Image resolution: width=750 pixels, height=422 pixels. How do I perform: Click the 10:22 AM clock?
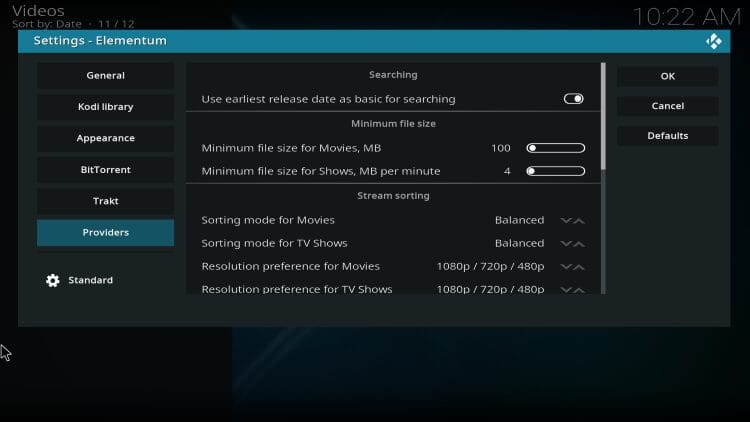pos(687,17)
